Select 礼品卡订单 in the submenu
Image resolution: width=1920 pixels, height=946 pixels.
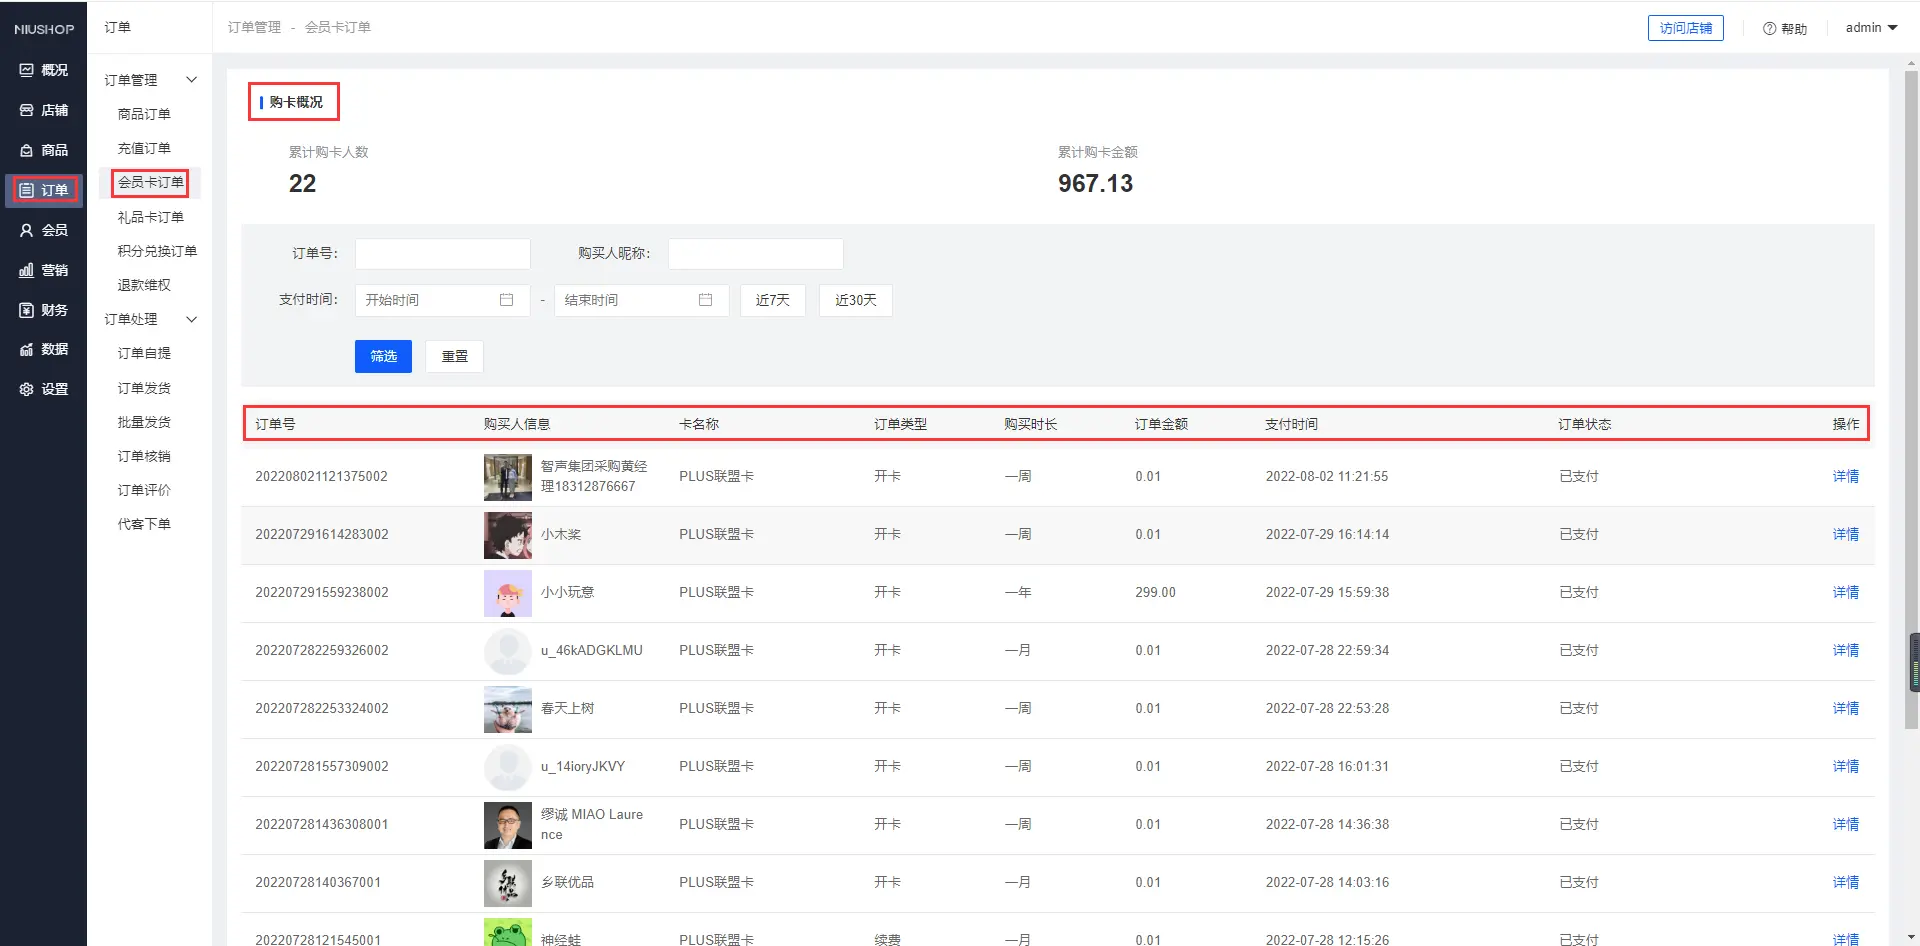click(150, 217)
